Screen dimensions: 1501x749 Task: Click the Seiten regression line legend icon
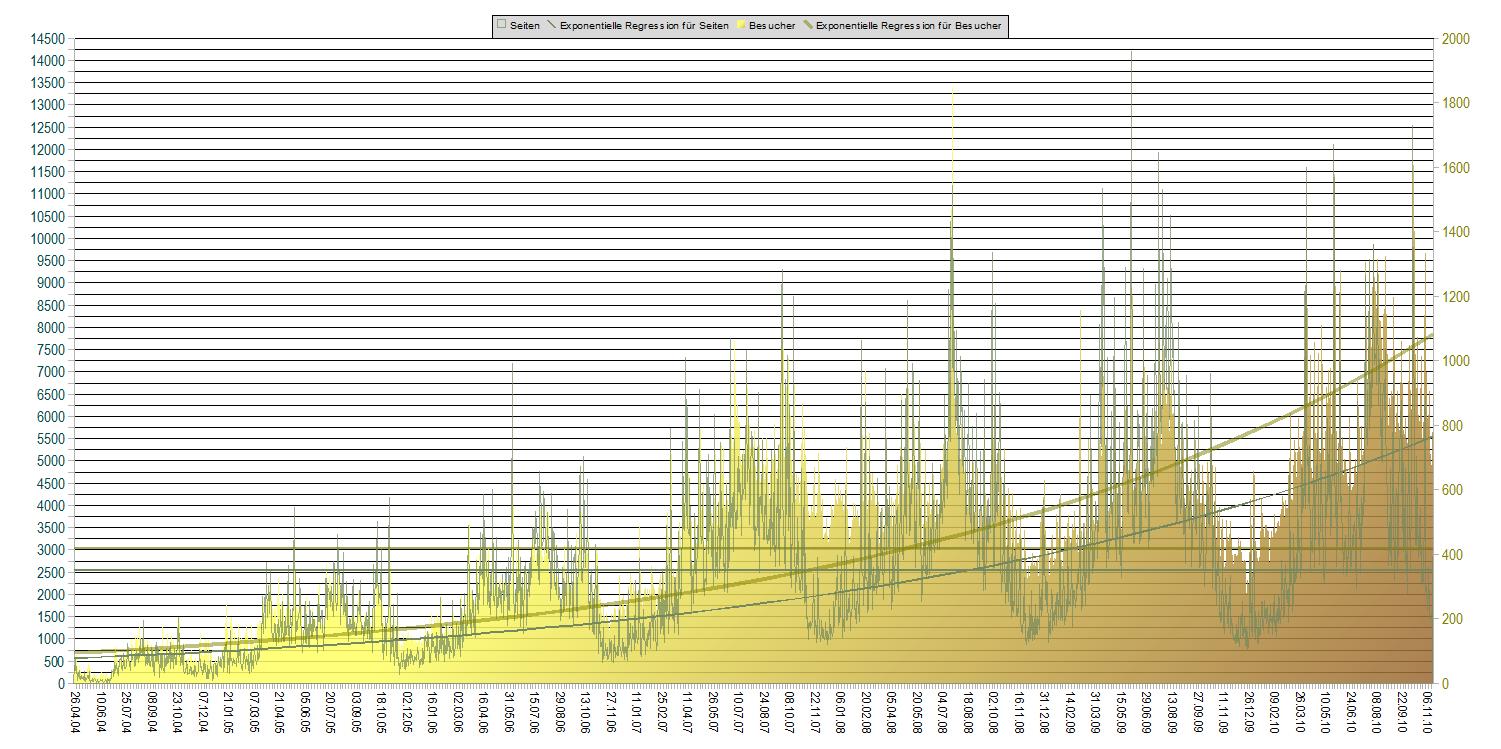click(x=551, y=25)
